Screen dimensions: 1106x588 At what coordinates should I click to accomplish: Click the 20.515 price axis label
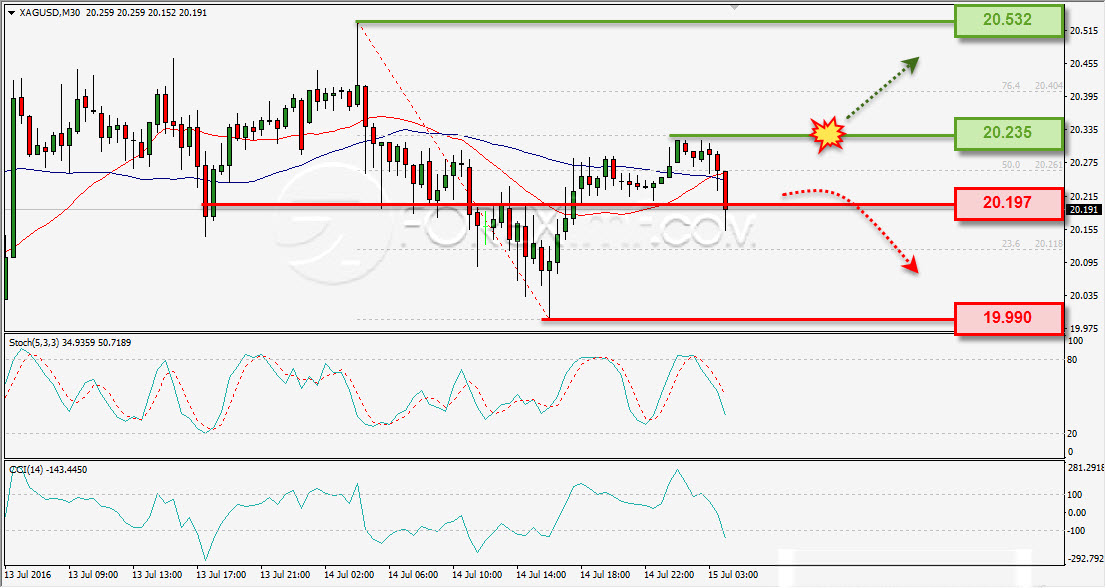pyautogui.click(x=1083, y=31)
